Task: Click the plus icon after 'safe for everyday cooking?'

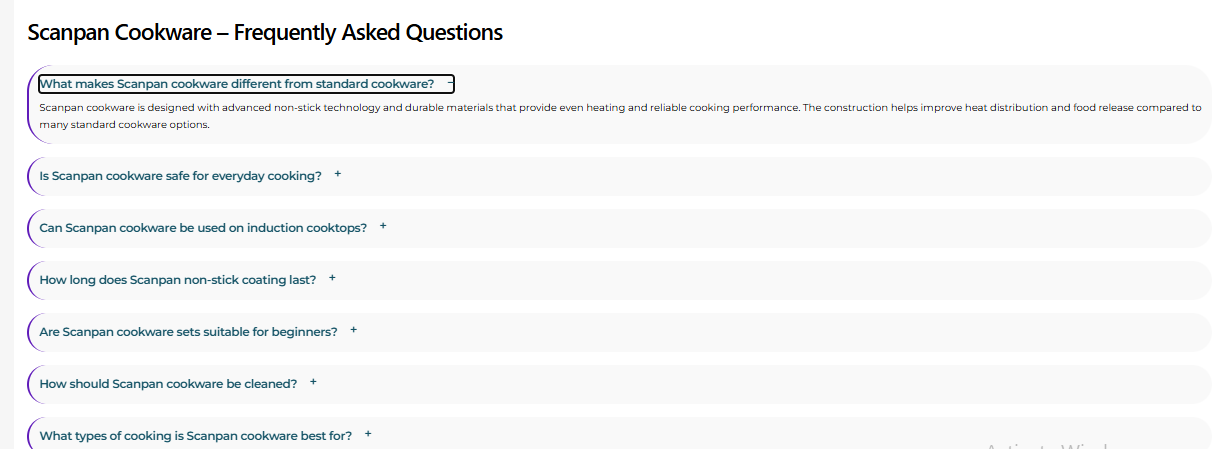Action: coord(338,174)
